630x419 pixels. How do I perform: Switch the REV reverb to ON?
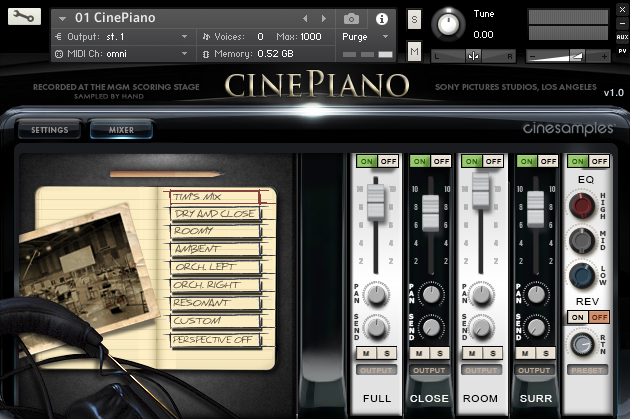(577, 317)
